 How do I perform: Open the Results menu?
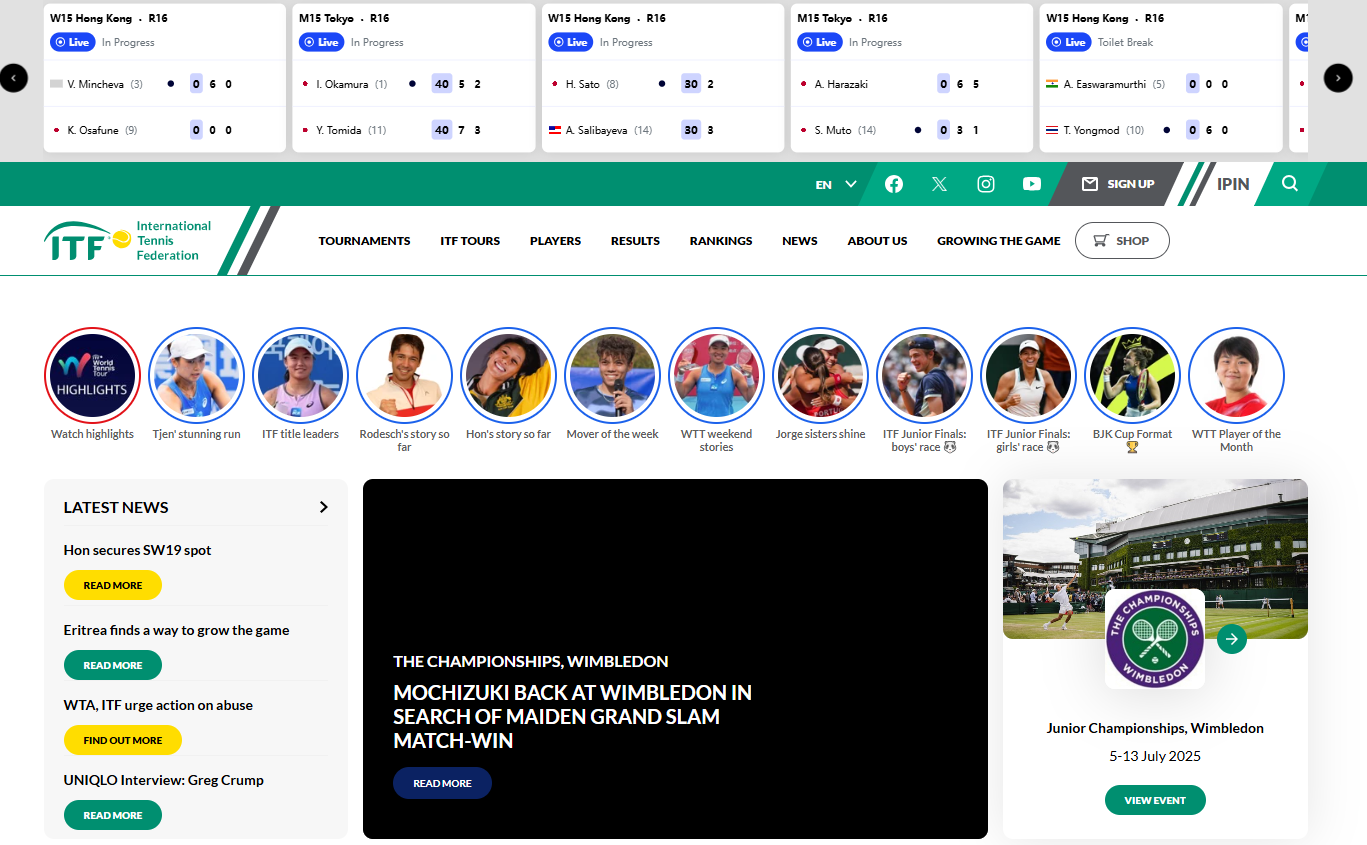tap(635, 241)
